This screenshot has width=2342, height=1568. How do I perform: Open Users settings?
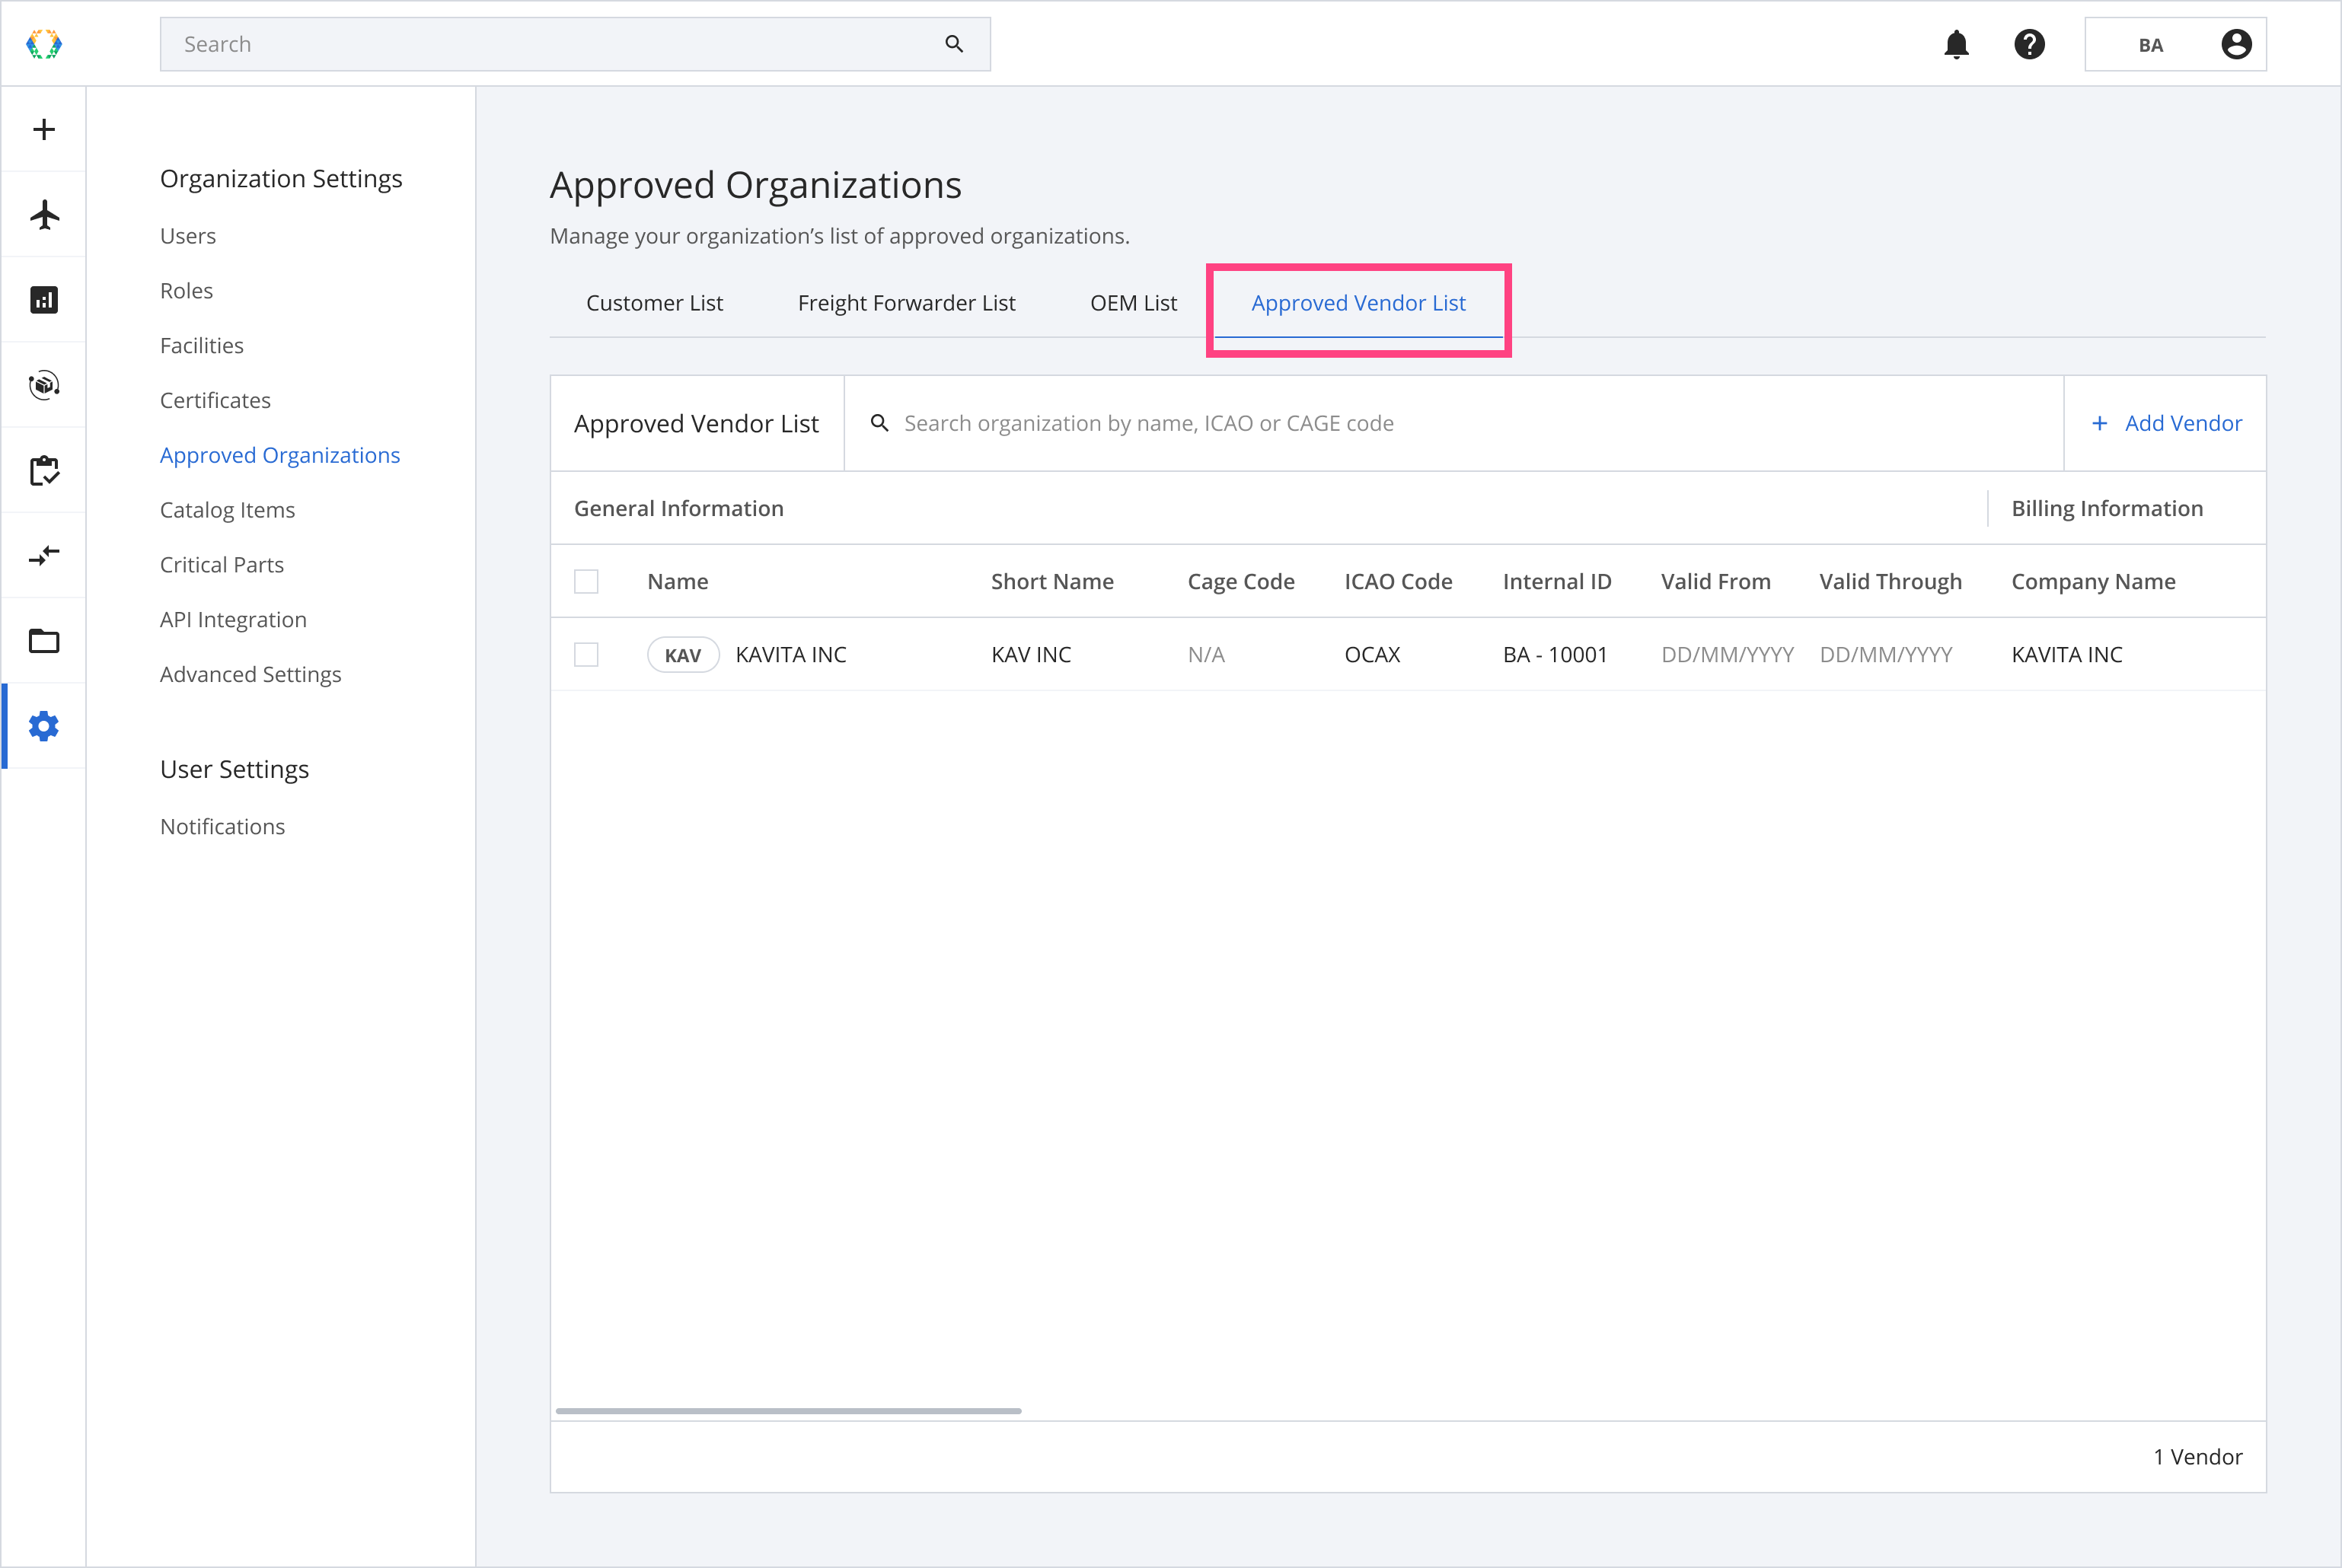188,236
